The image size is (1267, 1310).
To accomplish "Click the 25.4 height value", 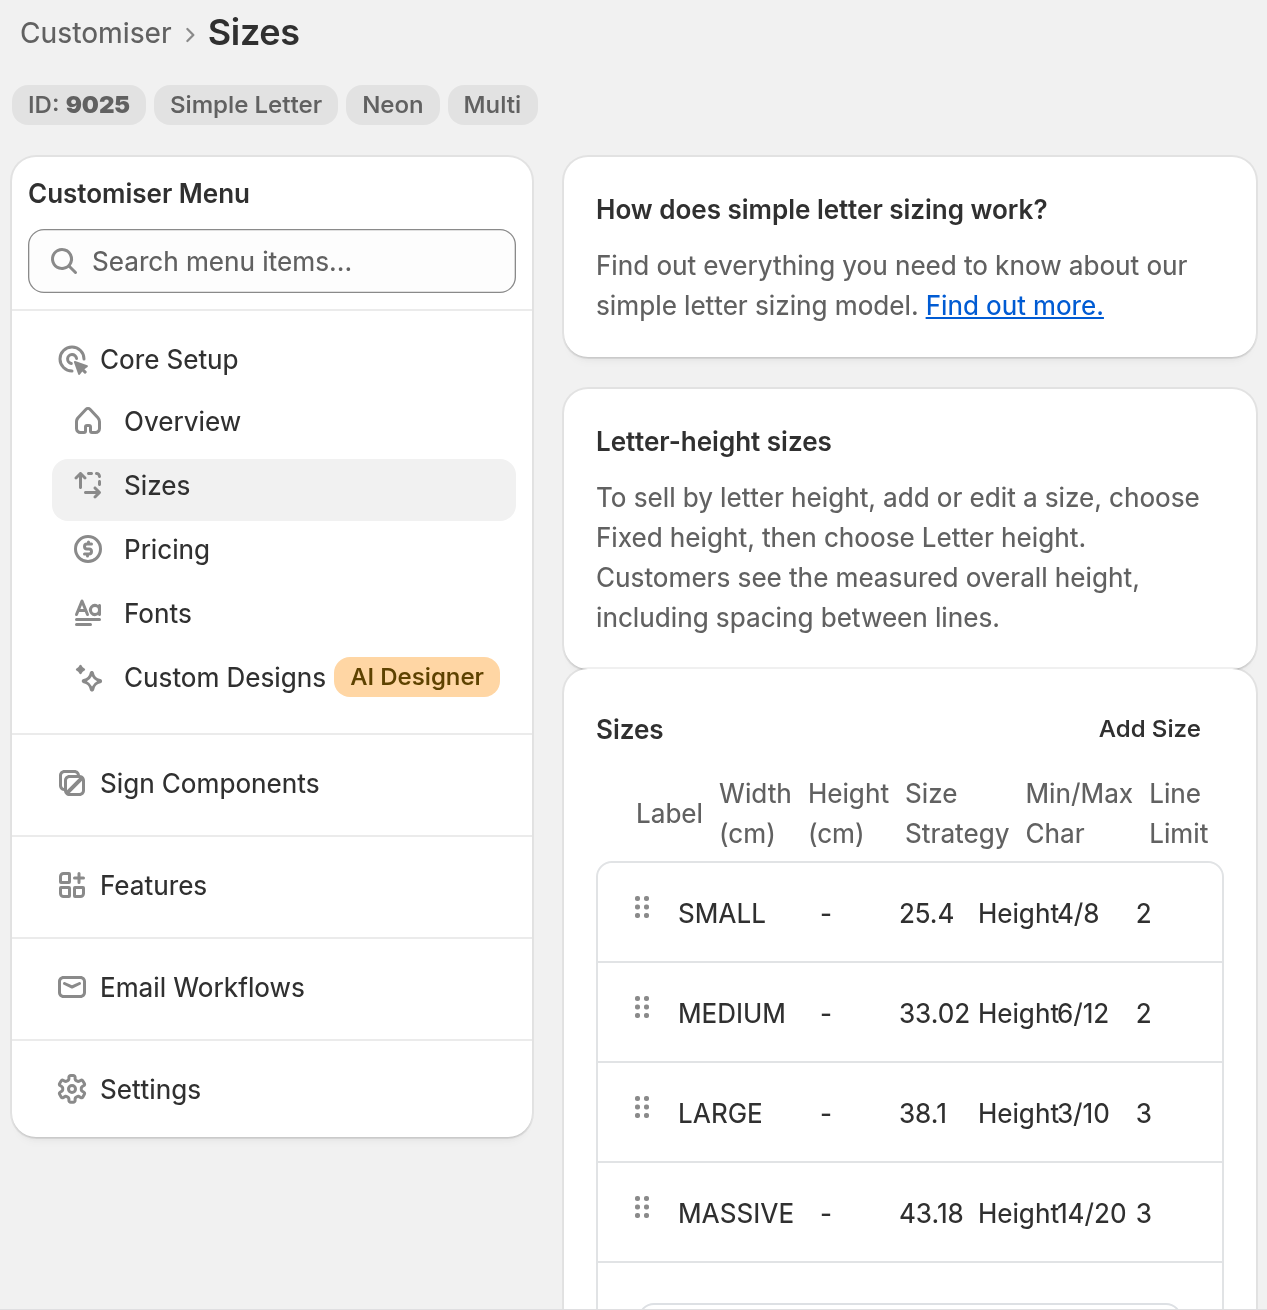I will [926, 913].
